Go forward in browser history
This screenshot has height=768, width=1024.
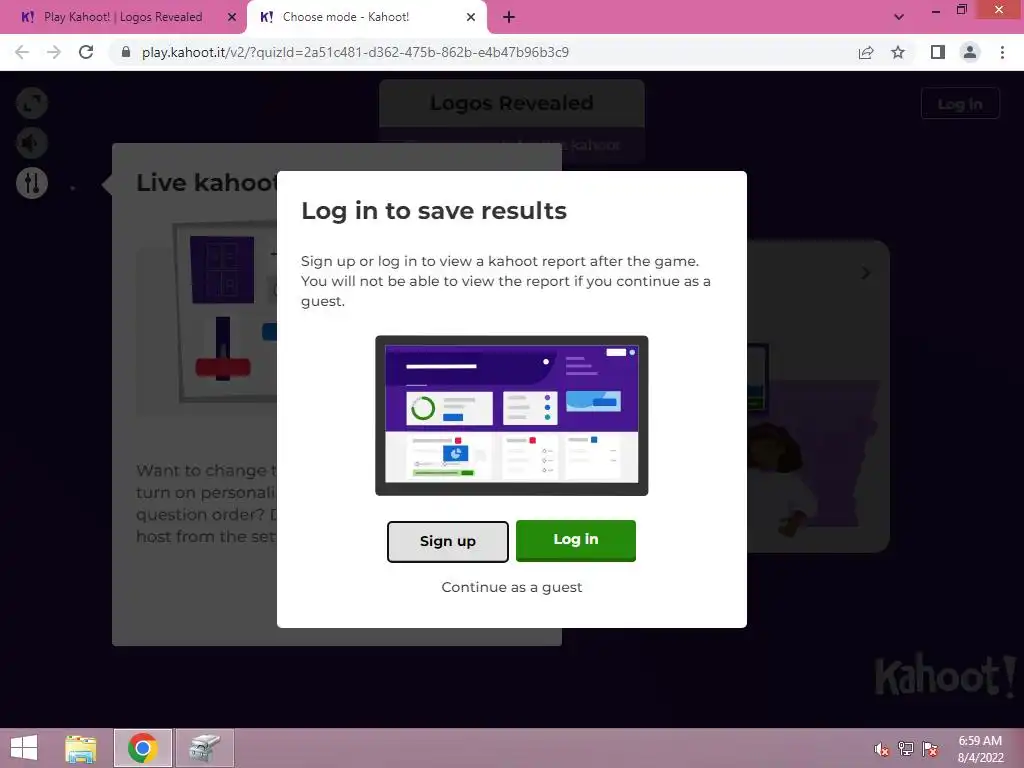[54, 52]
